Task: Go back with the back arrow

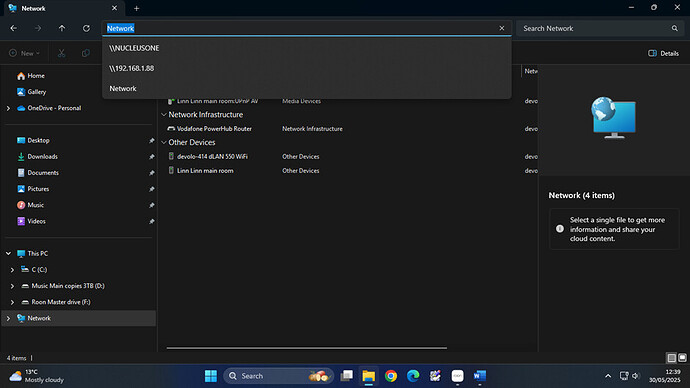Action: tap(14, 28)
